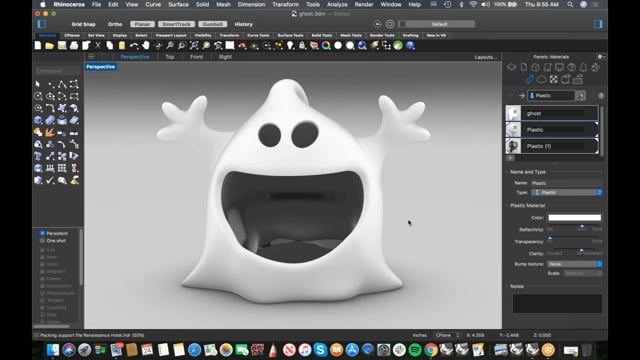640x360 pixels.
Task: Click the add material plus button
Action: point(510,158)
